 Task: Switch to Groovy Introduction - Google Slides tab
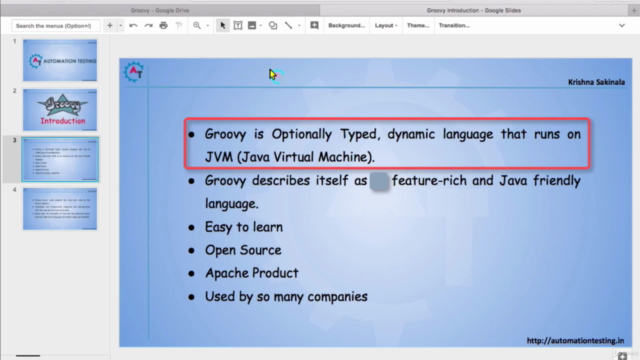pos(473,10)
